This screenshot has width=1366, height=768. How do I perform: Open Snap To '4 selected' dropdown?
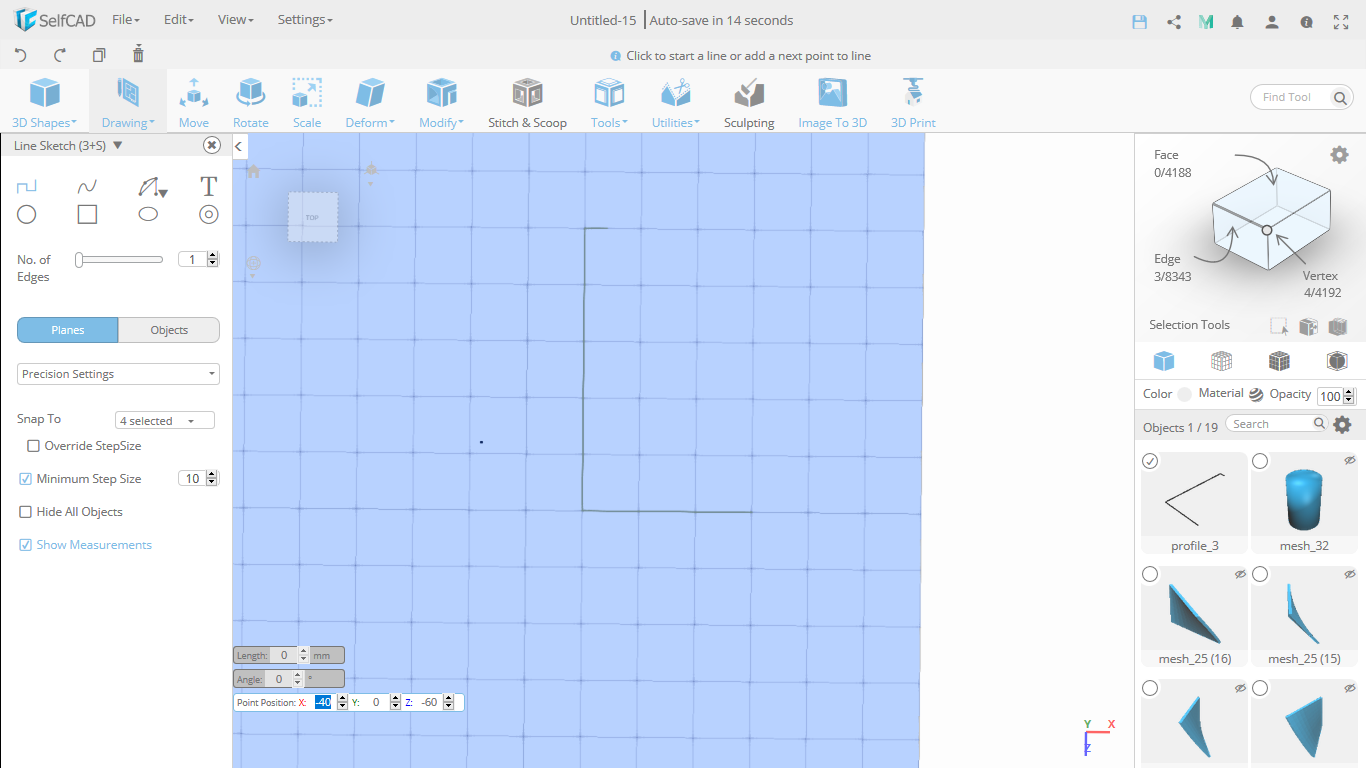pos(165,421)
